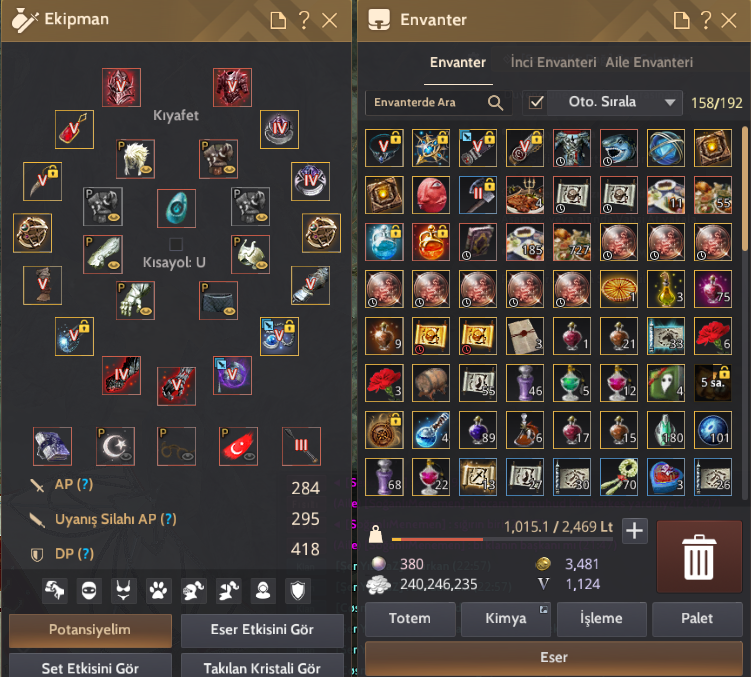
Task: Click the plus icon beside weight limit
Action: pos(635,531)
